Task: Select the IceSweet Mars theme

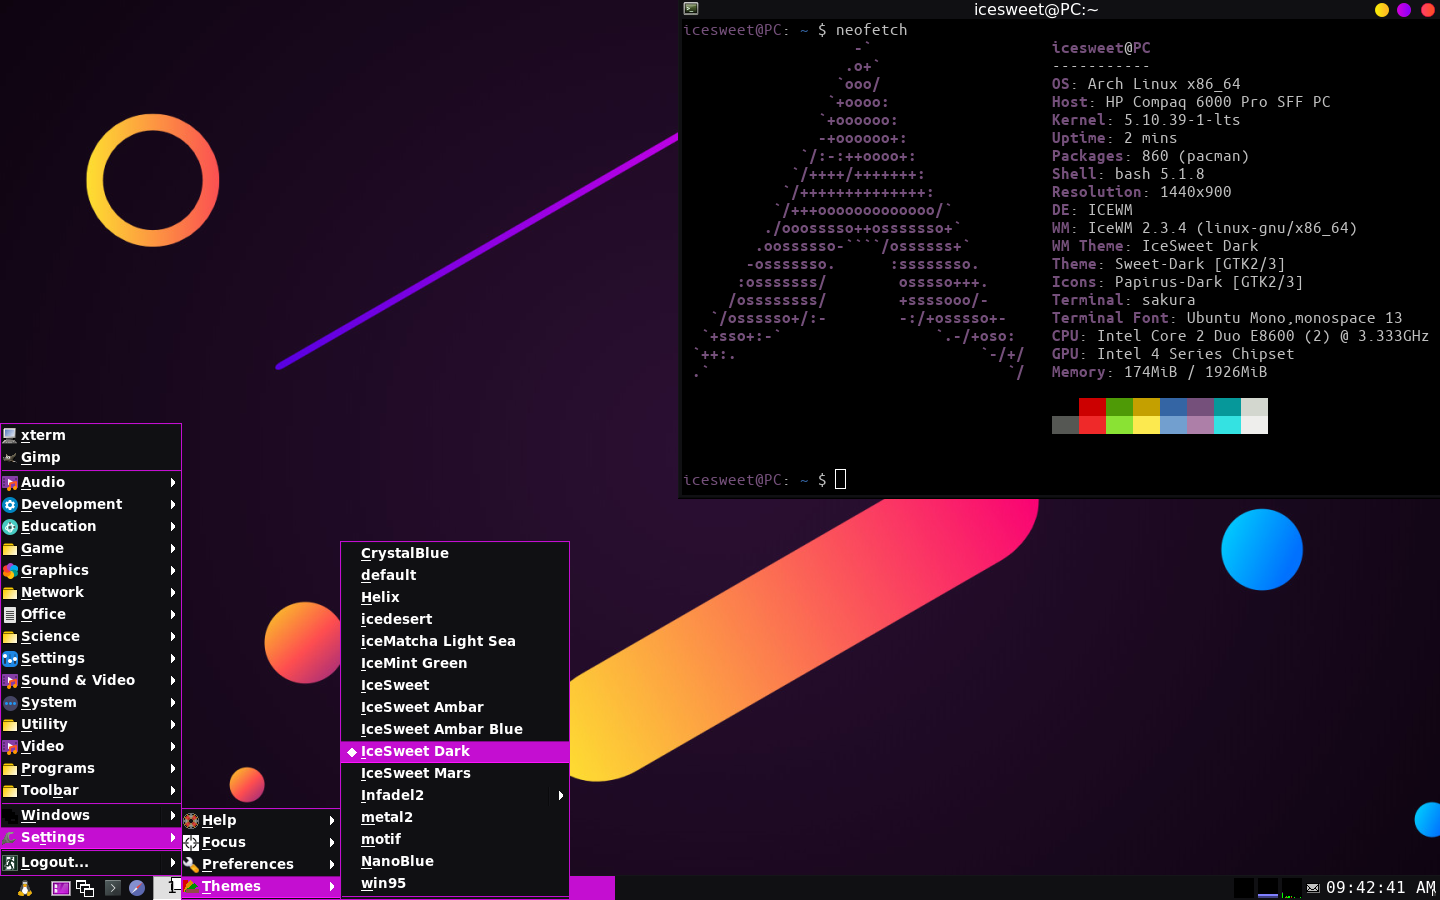Action: click(x=455, y=773)
